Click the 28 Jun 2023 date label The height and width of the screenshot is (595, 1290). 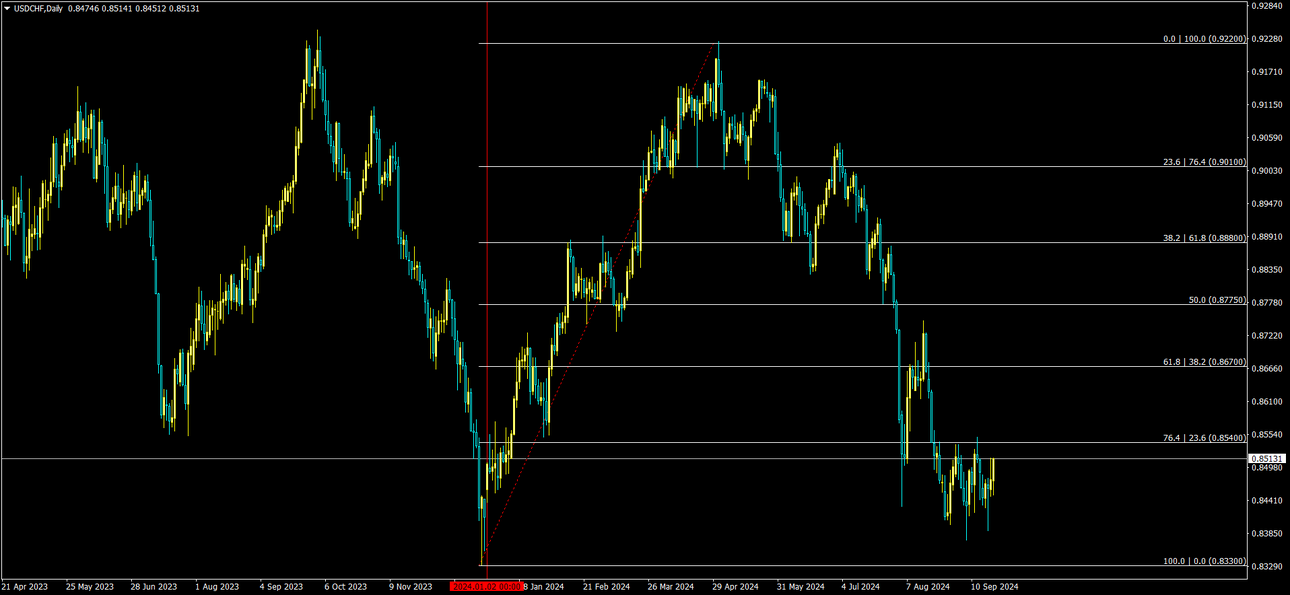point(154,587)
